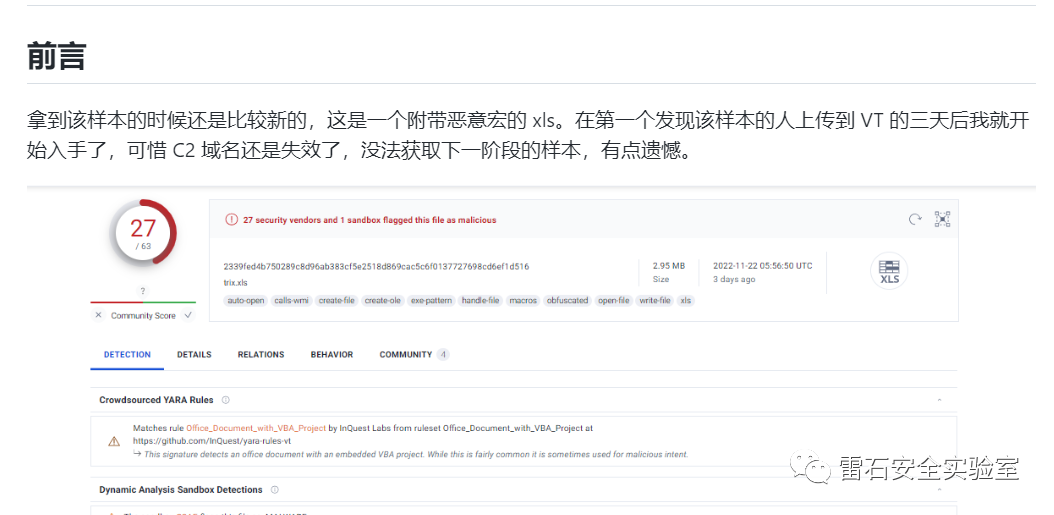Click the create-file tag
This screenshot has width=1054, height=515.
click(337, 301)
